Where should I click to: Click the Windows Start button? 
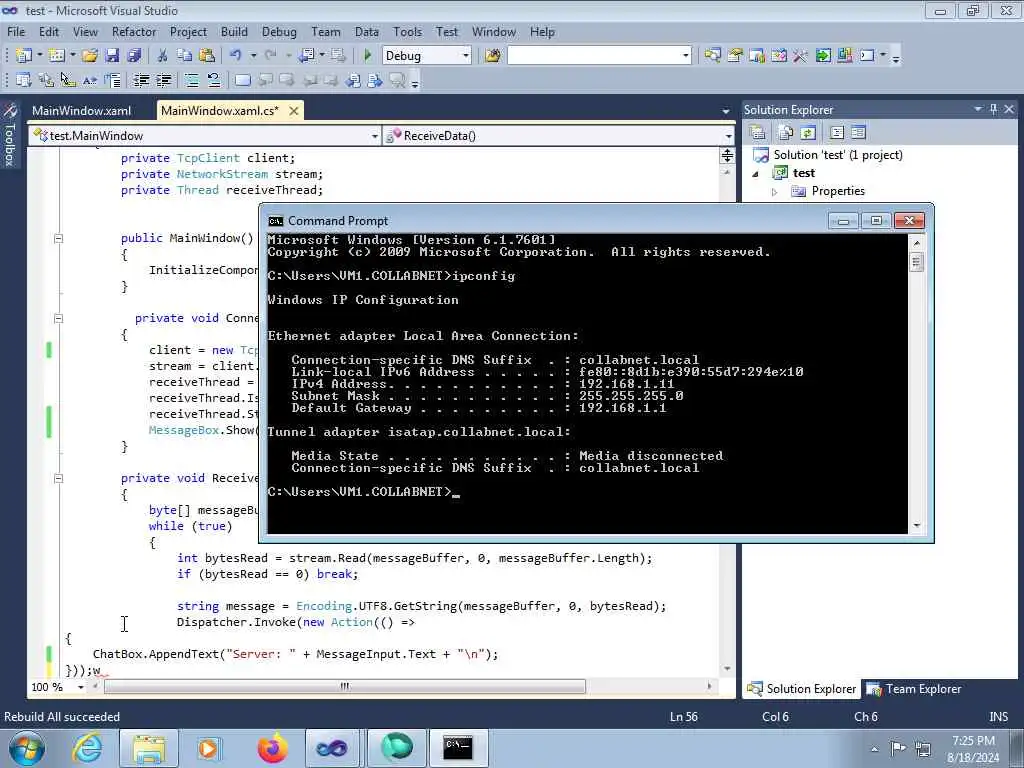[x=27, y=748]
